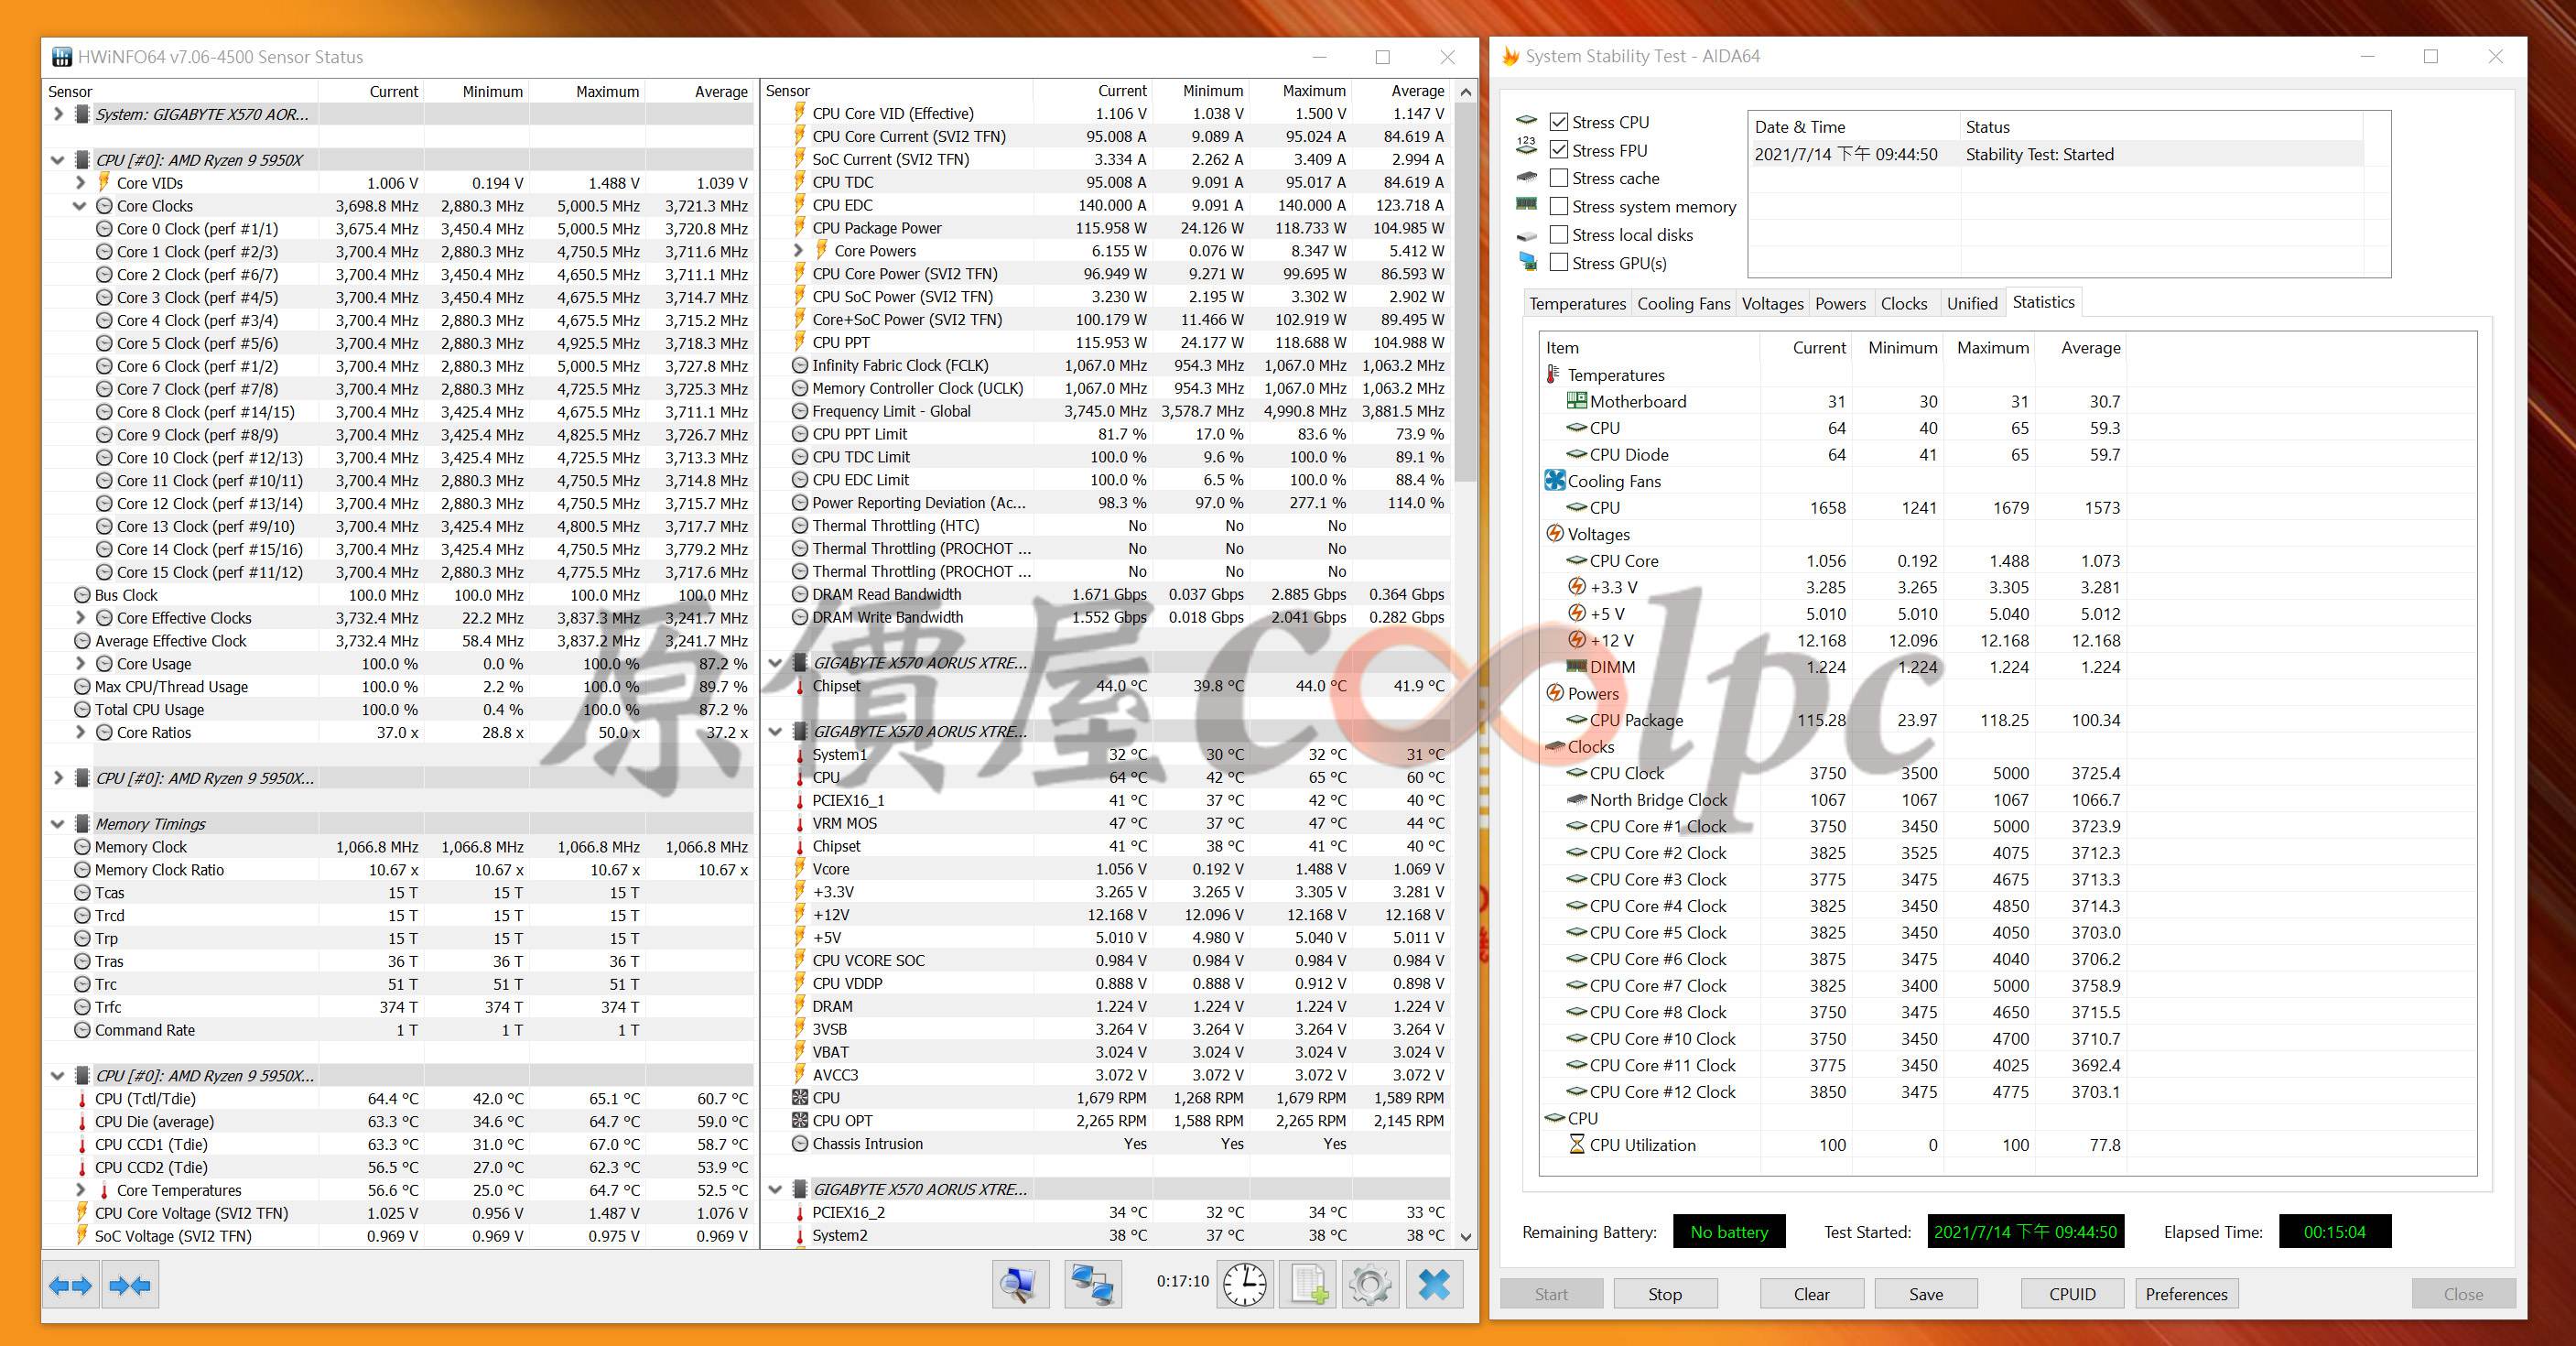2576x1346 pixels.
Task: Click icon beside Clocks item in AIDA64 list
Action: pos(1555,747)
